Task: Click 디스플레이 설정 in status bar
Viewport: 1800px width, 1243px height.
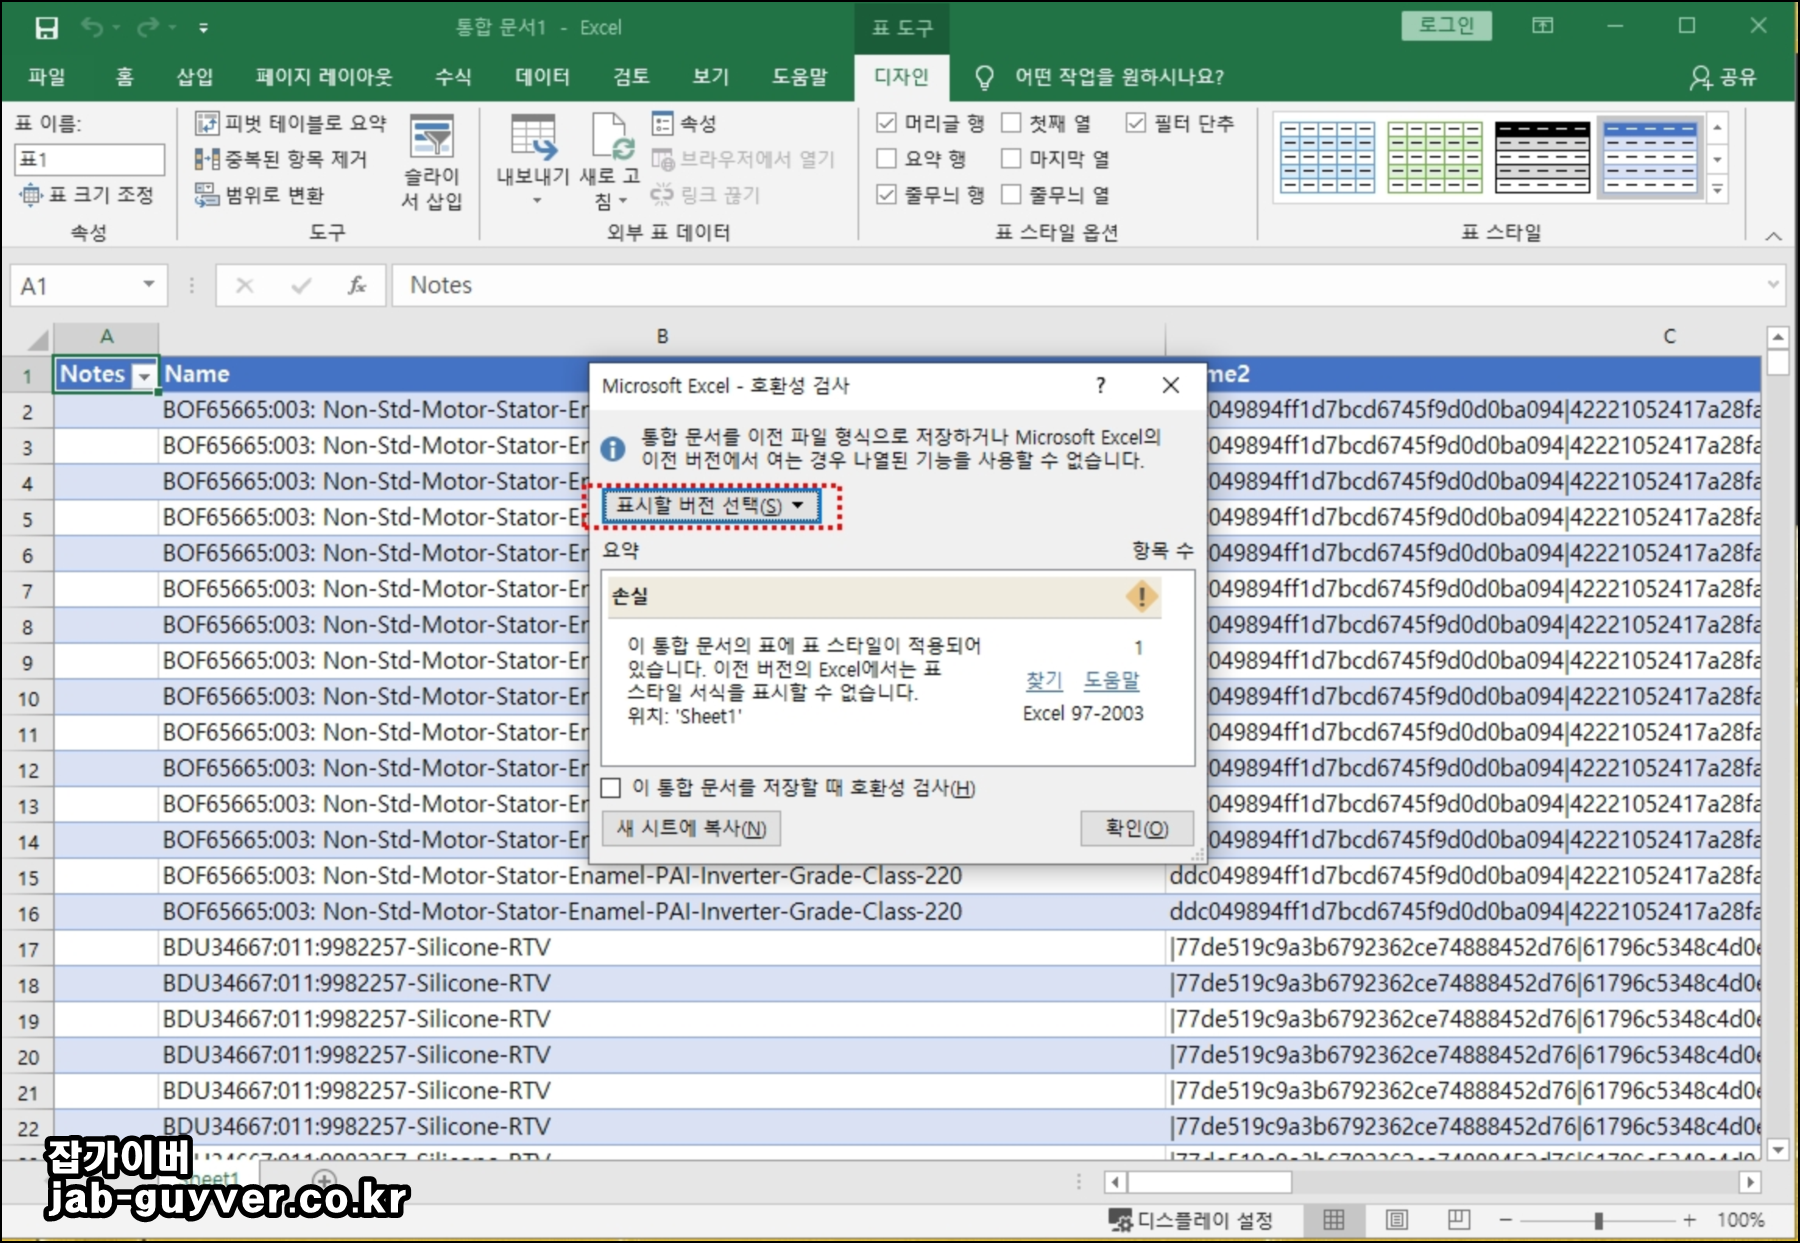Action: pyautogui.click(x=1191, y=1220)
